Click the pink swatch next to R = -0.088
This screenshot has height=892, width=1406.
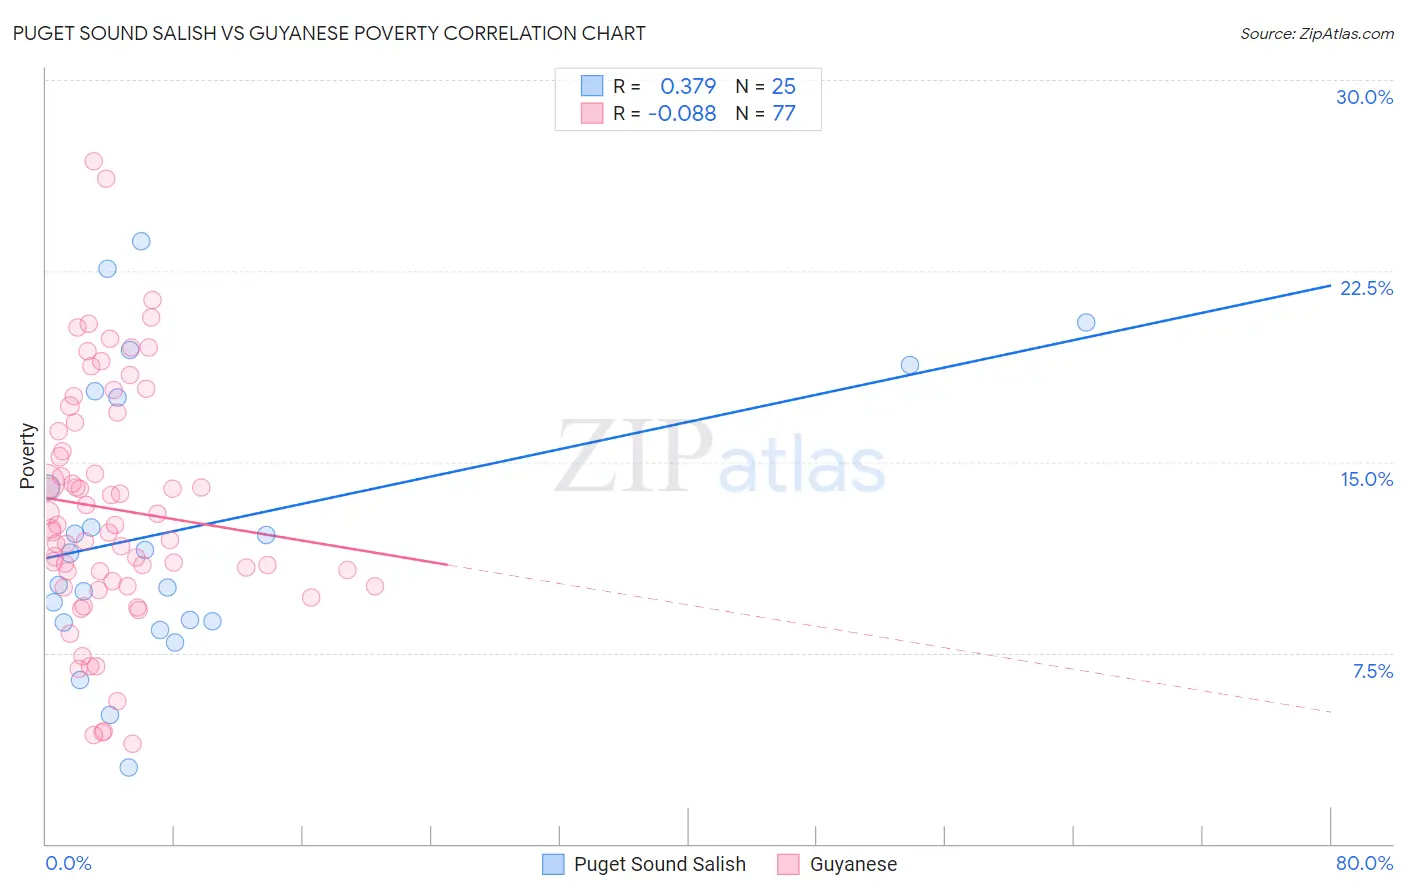point(592,113)
